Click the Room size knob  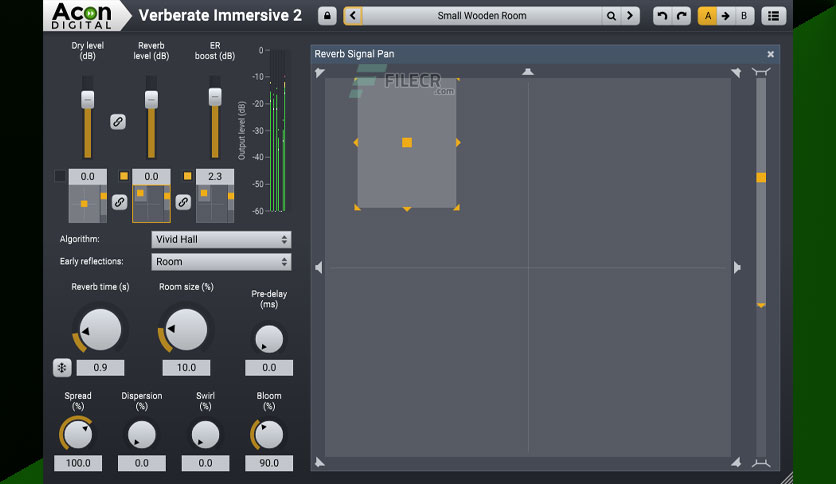tap(186, 329)
